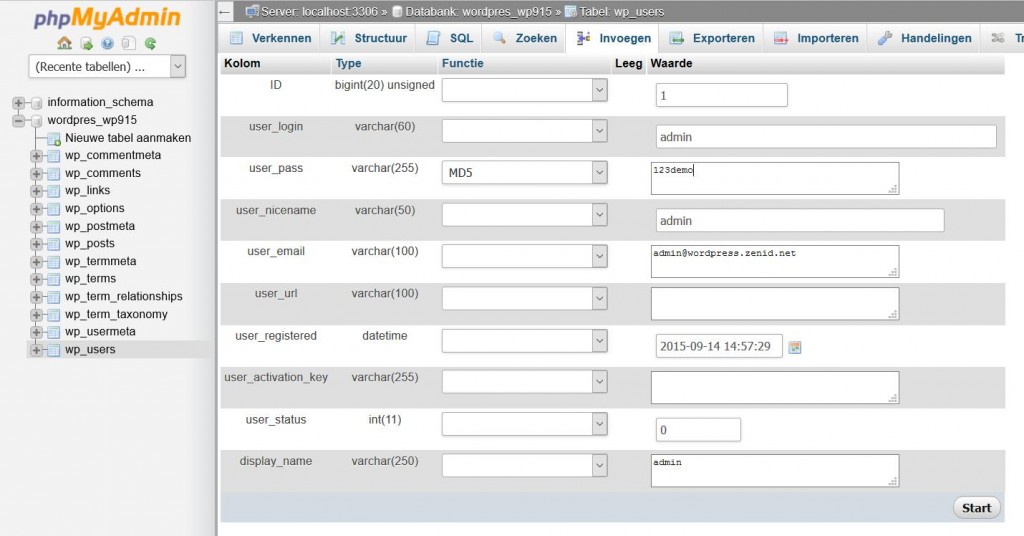Open MD5 function dropdown for user_pass

pos(524,172)
